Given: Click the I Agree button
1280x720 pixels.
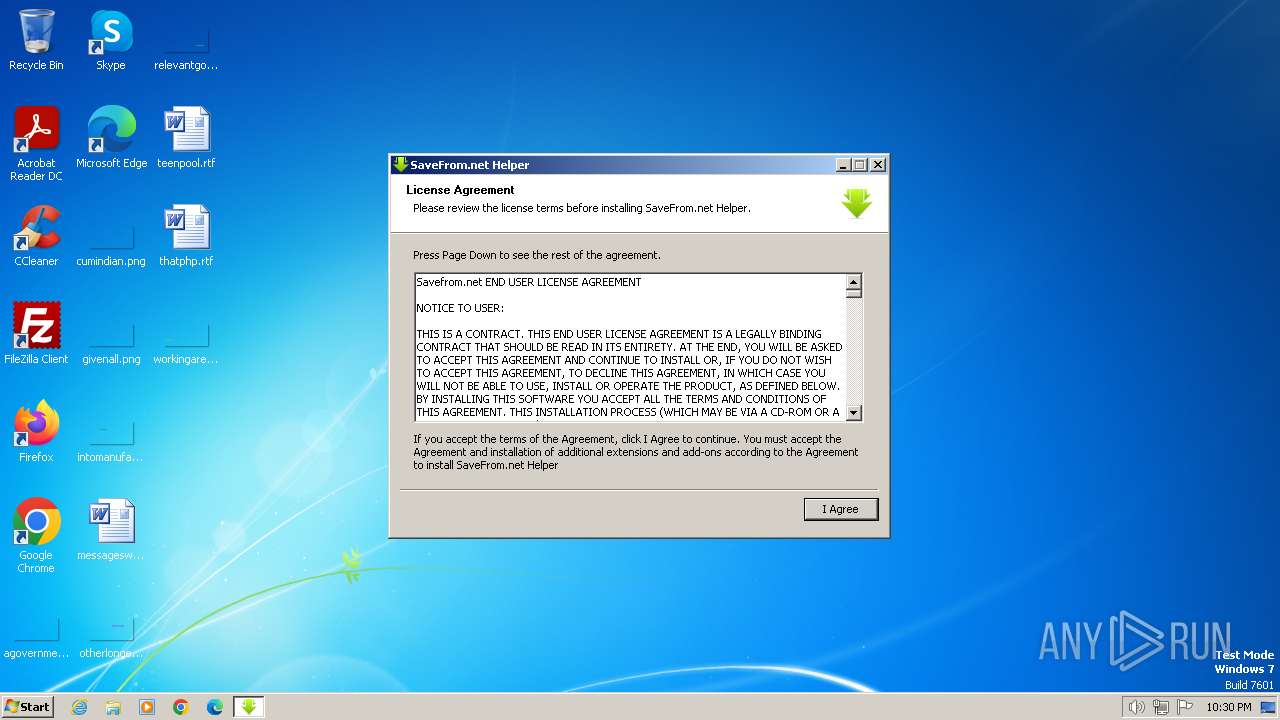Looking at the screenshot, I should (x=841, y=509).
